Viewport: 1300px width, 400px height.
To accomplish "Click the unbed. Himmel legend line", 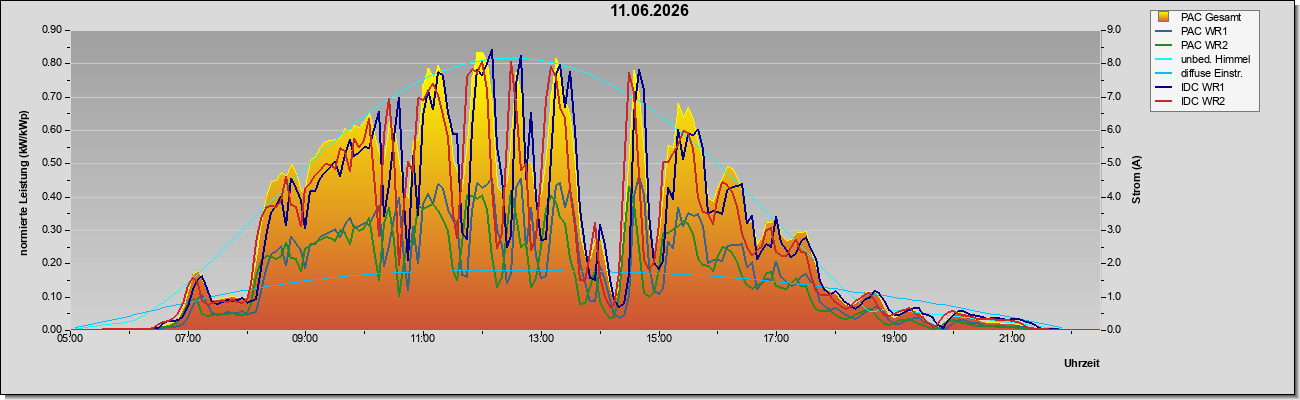I will click(1164, 60).
